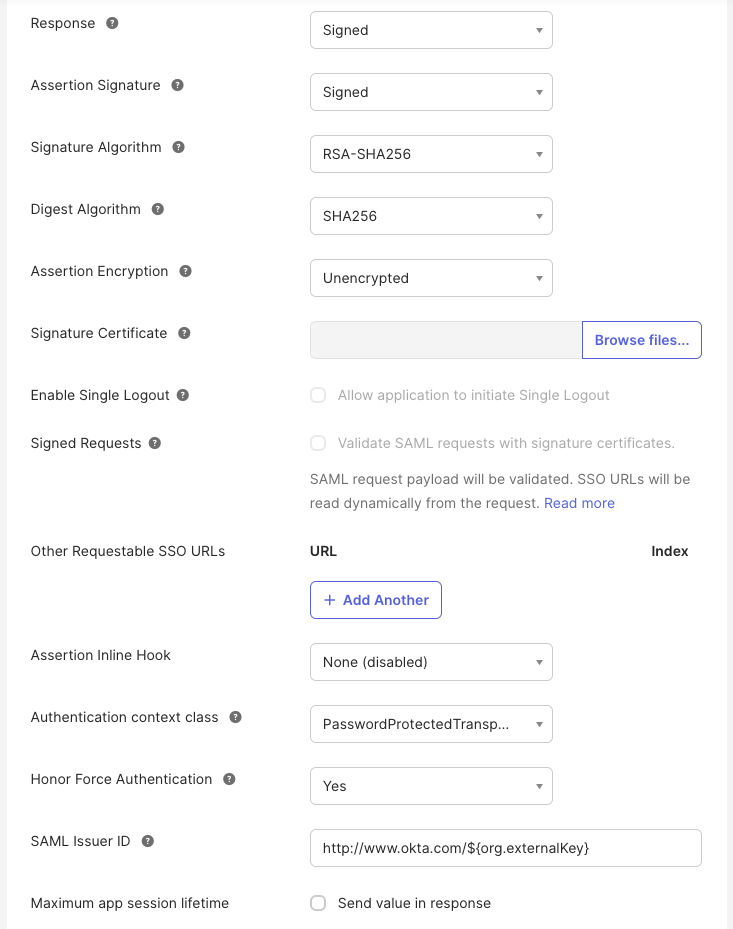The height and width of the screenshot is (929, 733).
Task: Expand the Assertion Encryption Unencrypted dropdown
Action: 431,278
